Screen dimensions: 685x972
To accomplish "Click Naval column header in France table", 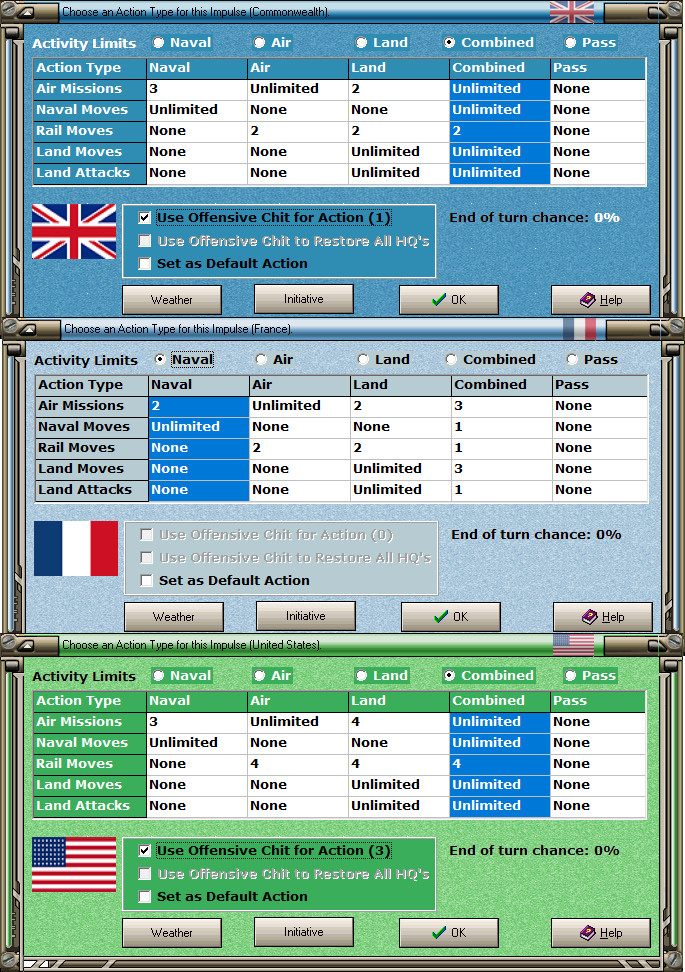I will (x=199, y=385).
